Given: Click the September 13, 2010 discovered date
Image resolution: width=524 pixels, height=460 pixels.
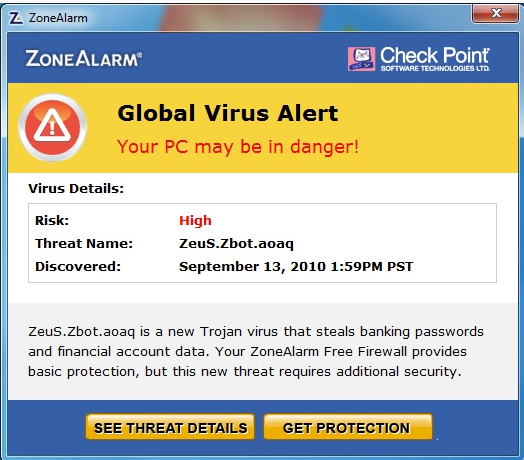Looking at the screenshot, I should click(x=296, y=266).
